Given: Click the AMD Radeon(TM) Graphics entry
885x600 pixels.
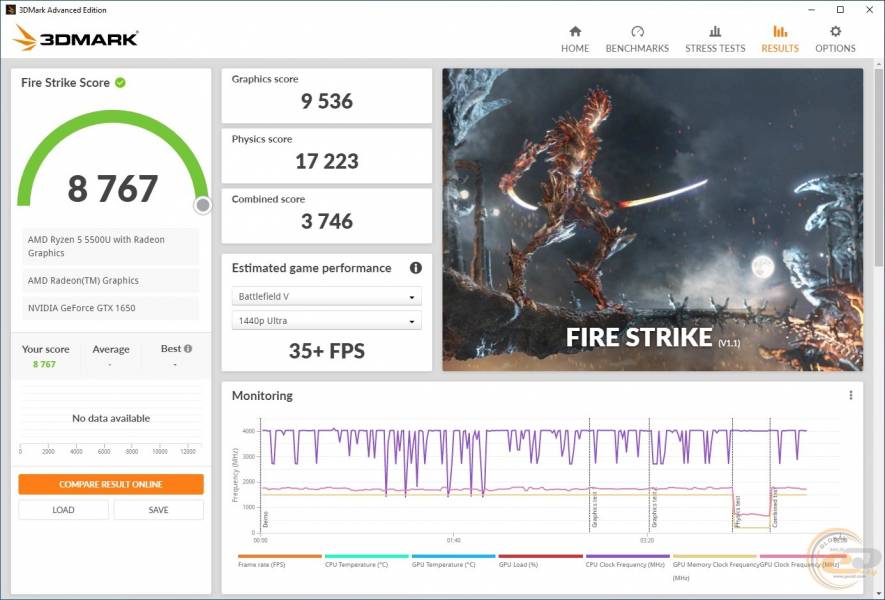Looking at the screenshot, I should [x=111, y=281].
